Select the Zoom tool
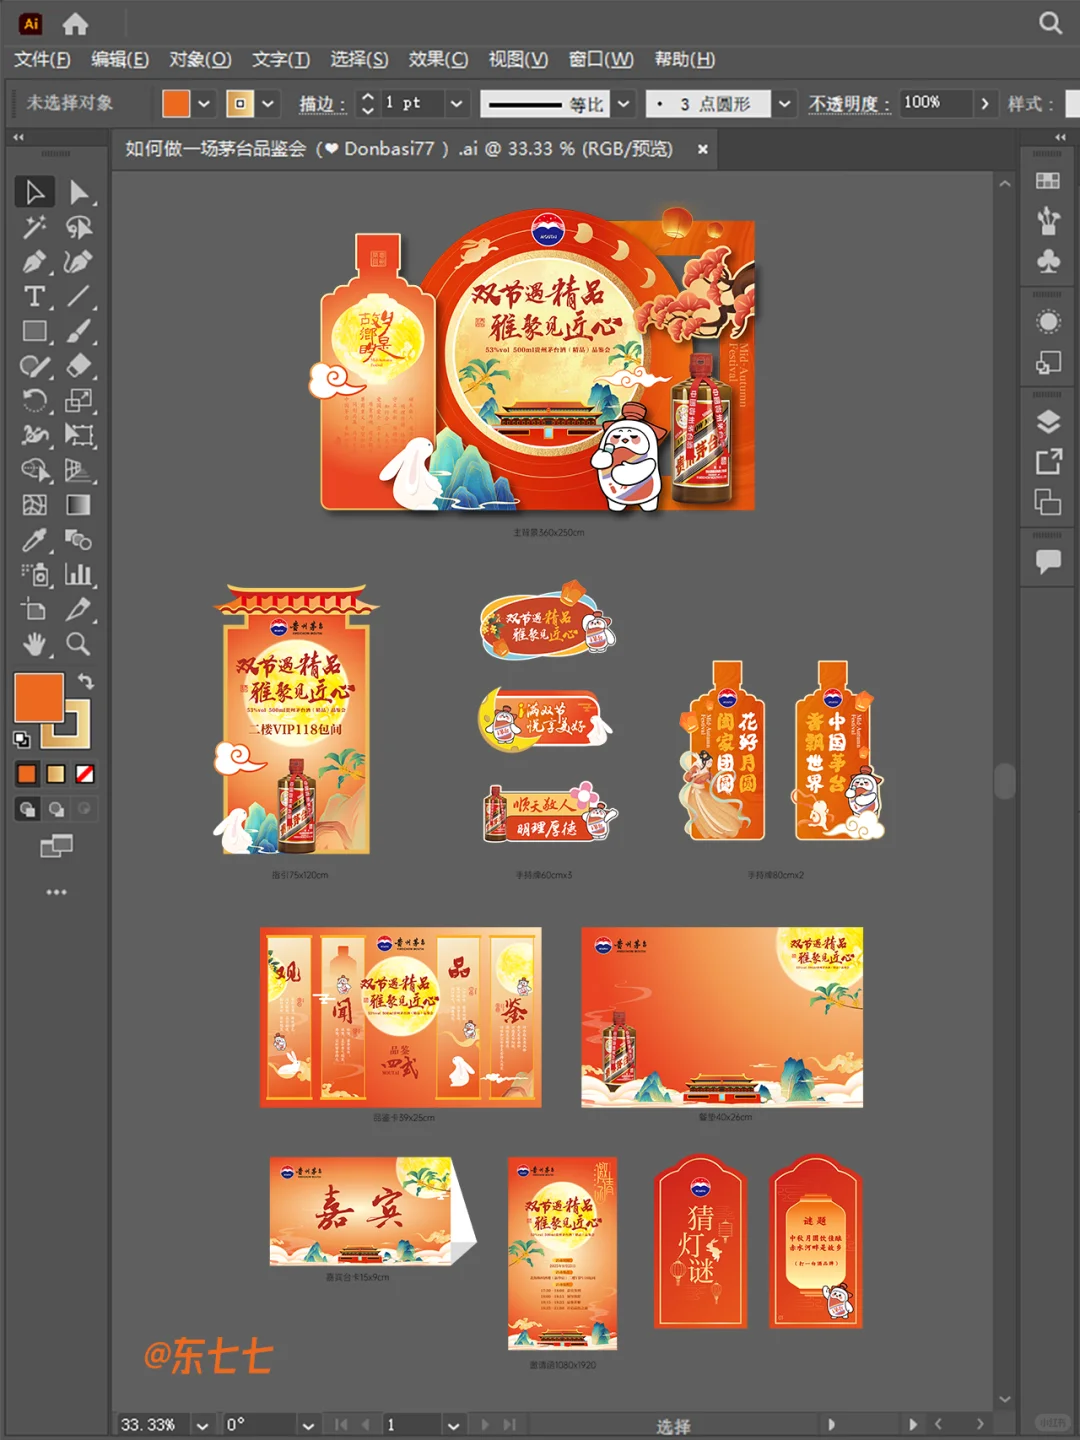The width and height of the screenshot is (1080, 1440). 80,646
